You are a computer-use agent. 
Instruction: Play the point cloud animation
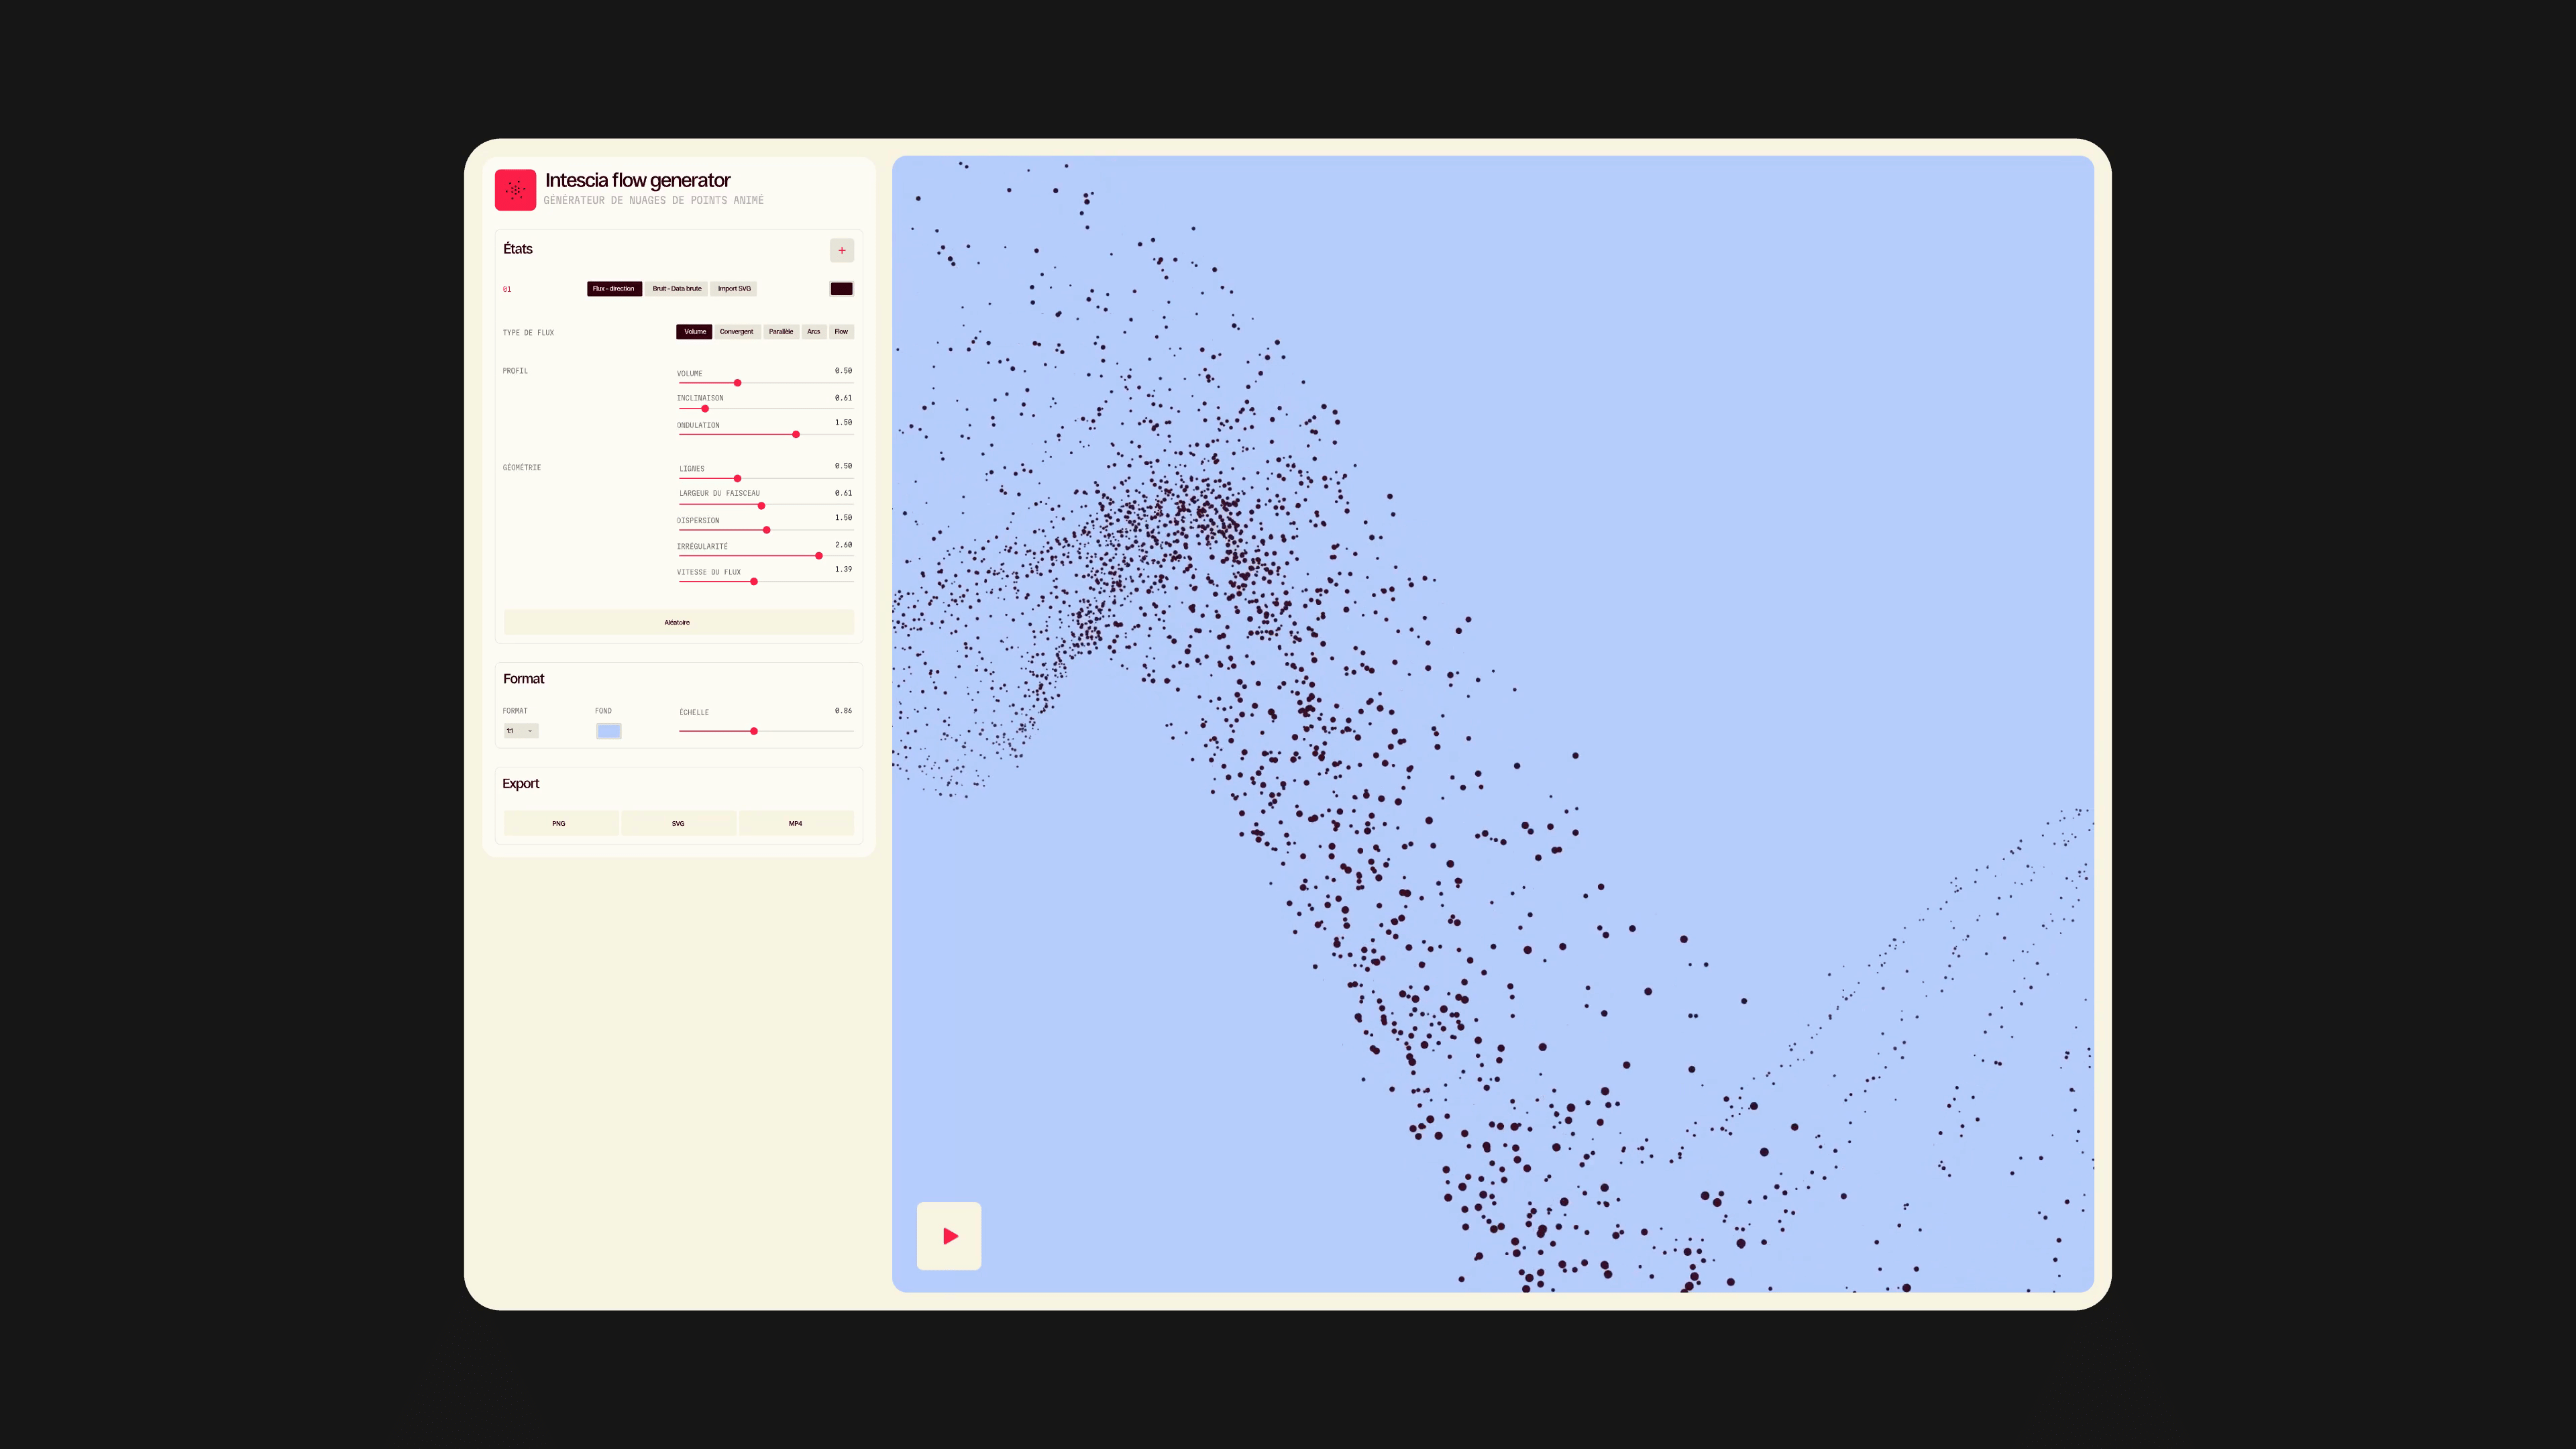tap(949, 1236)
